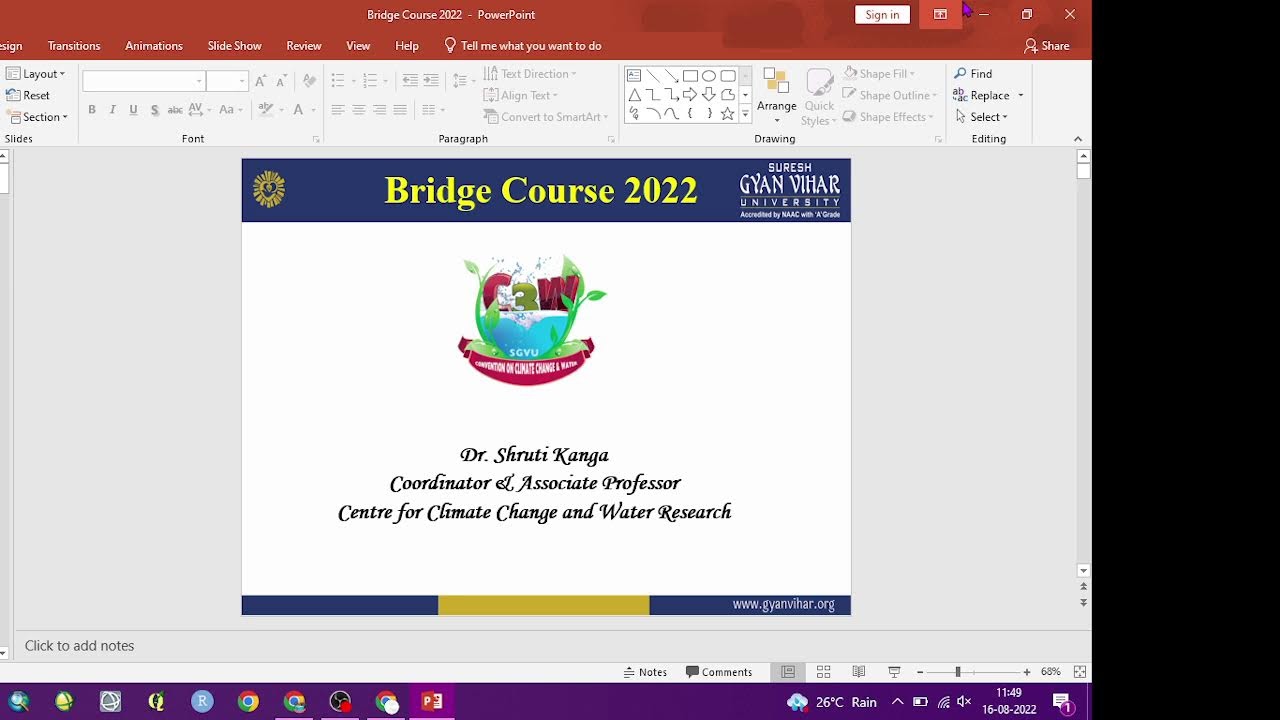Select the 5-Point Star shape

point(728,114)
